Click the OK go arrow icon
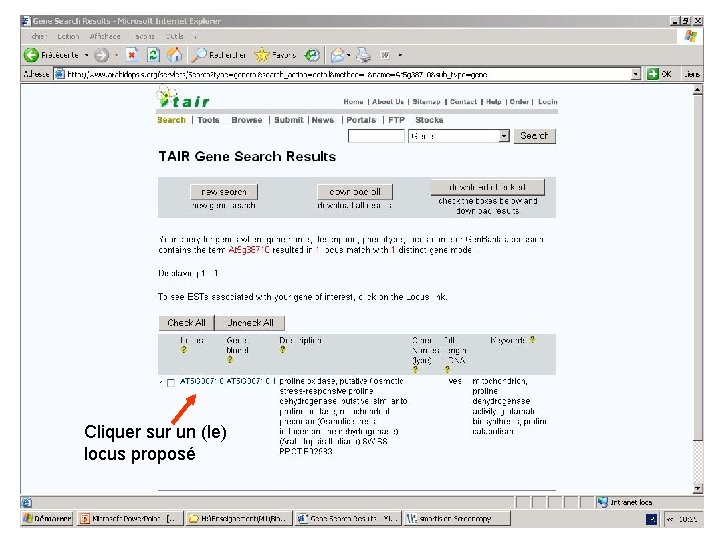 coord(652,74)
